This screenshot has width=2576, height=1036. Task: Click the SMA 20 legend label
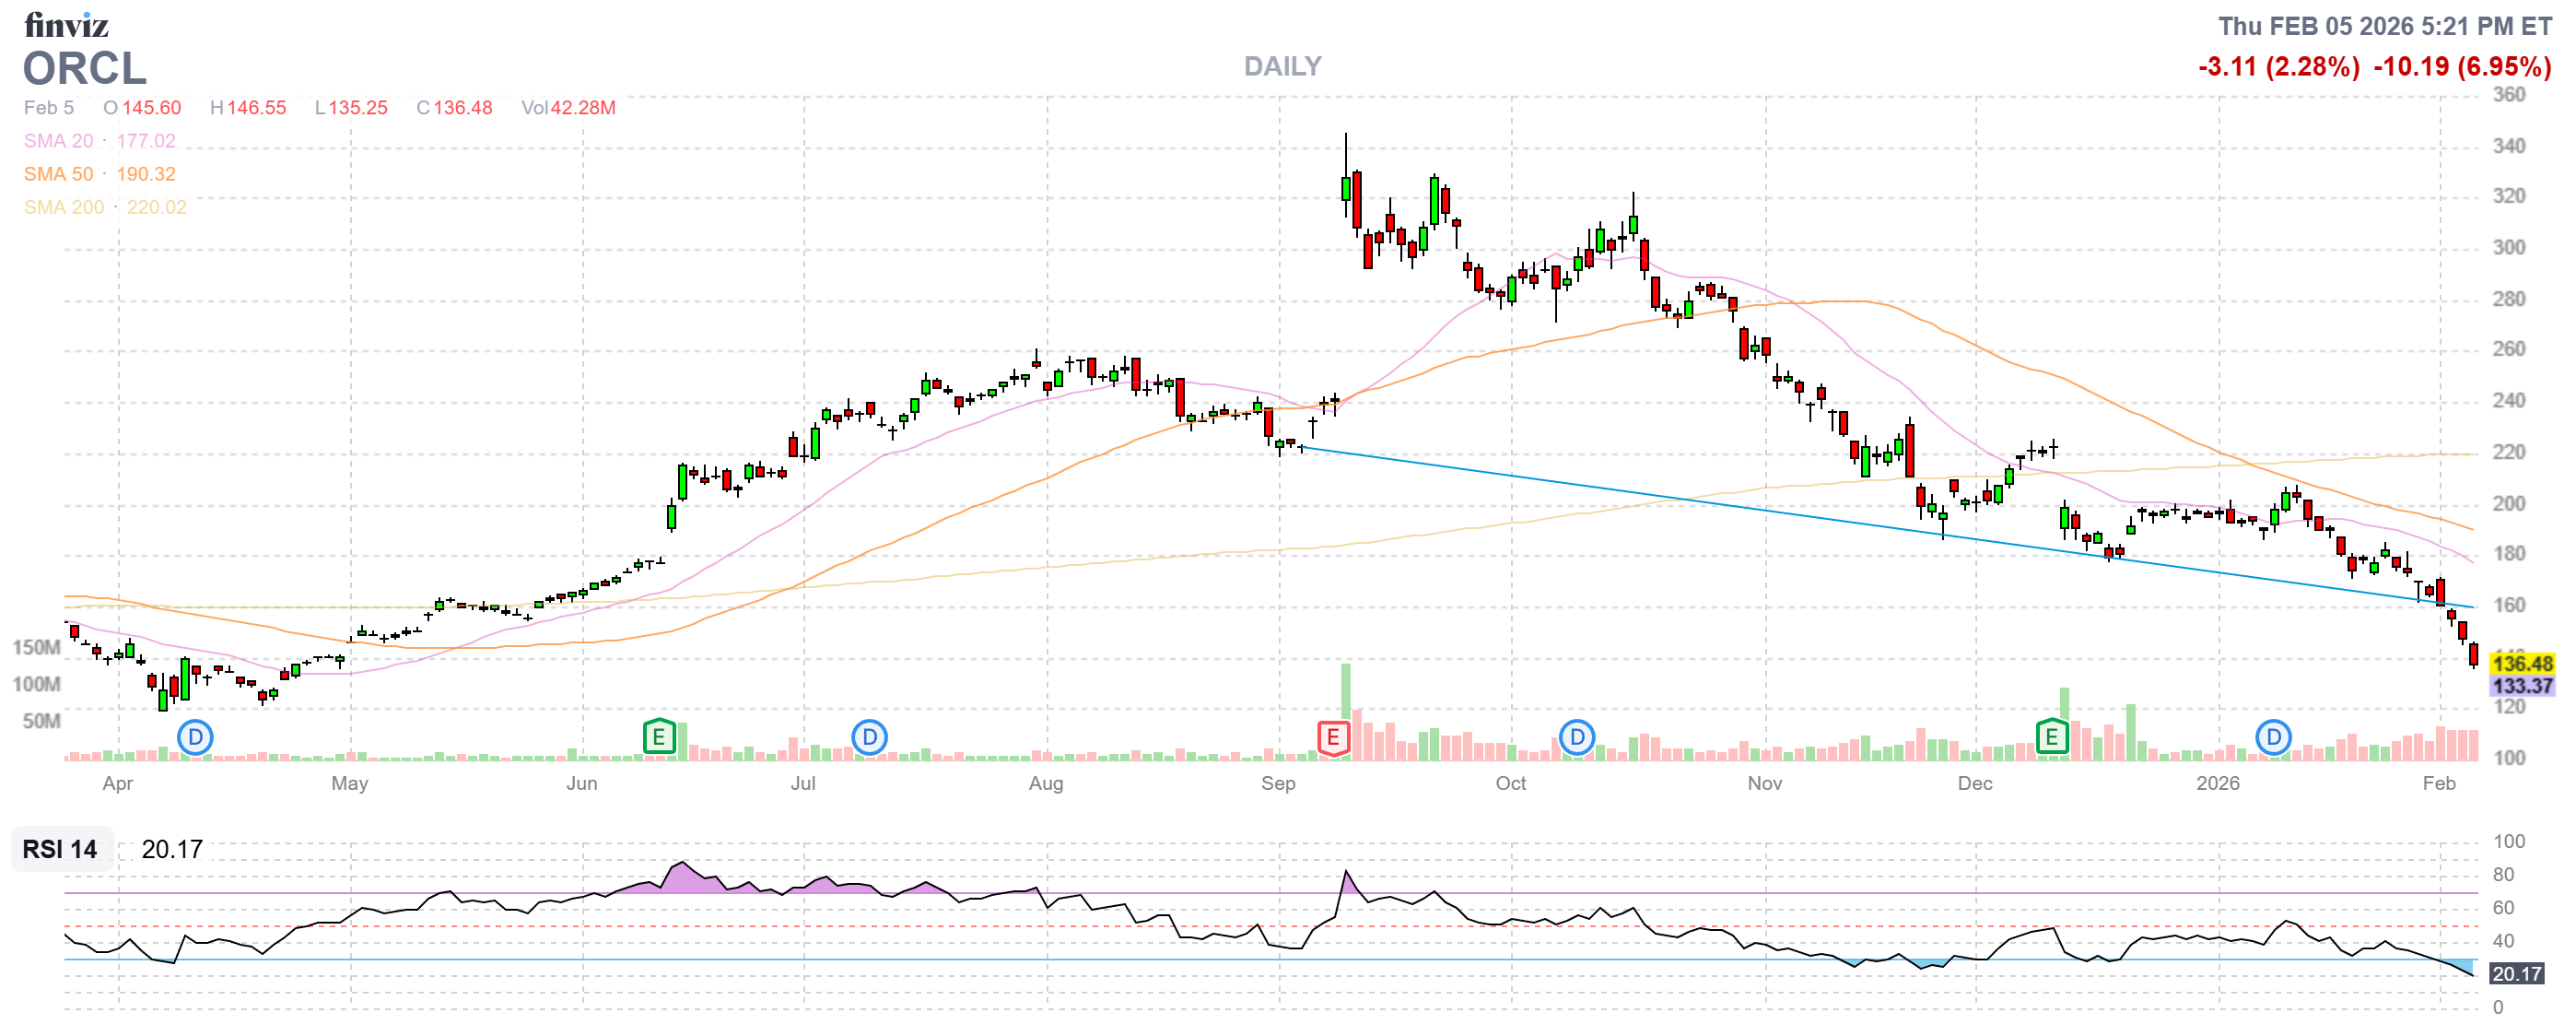point(58,141)
